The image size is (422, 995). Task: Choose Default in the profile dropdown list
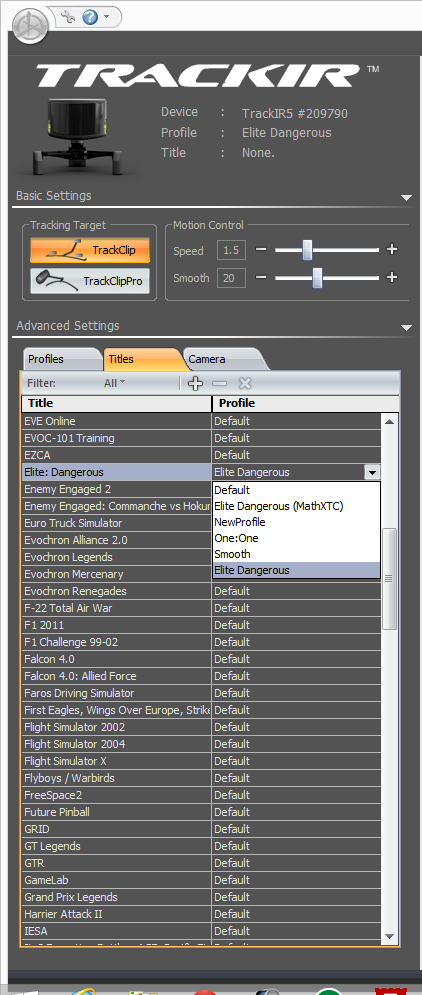coord(296,490)
